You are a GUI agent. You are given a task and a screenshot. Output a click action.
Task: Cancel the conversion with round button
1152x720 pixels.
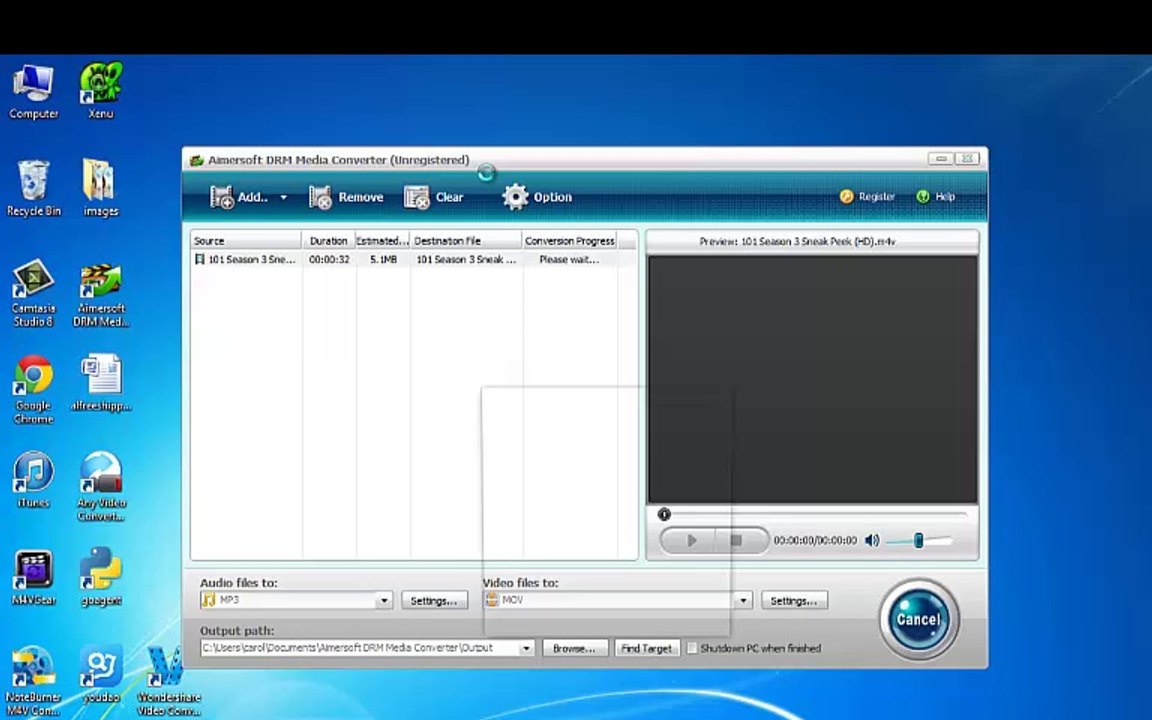pos(918,619)
